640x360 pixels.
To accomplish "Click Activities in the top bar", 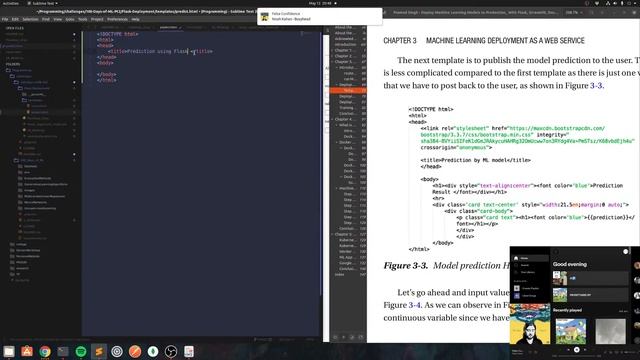I will [x=10, y=3].
